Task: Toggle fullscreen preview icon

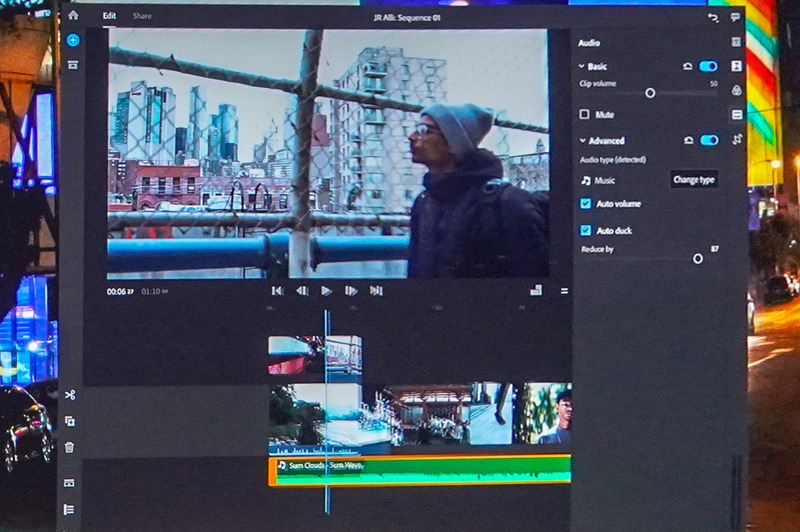Action: (536, 290)
